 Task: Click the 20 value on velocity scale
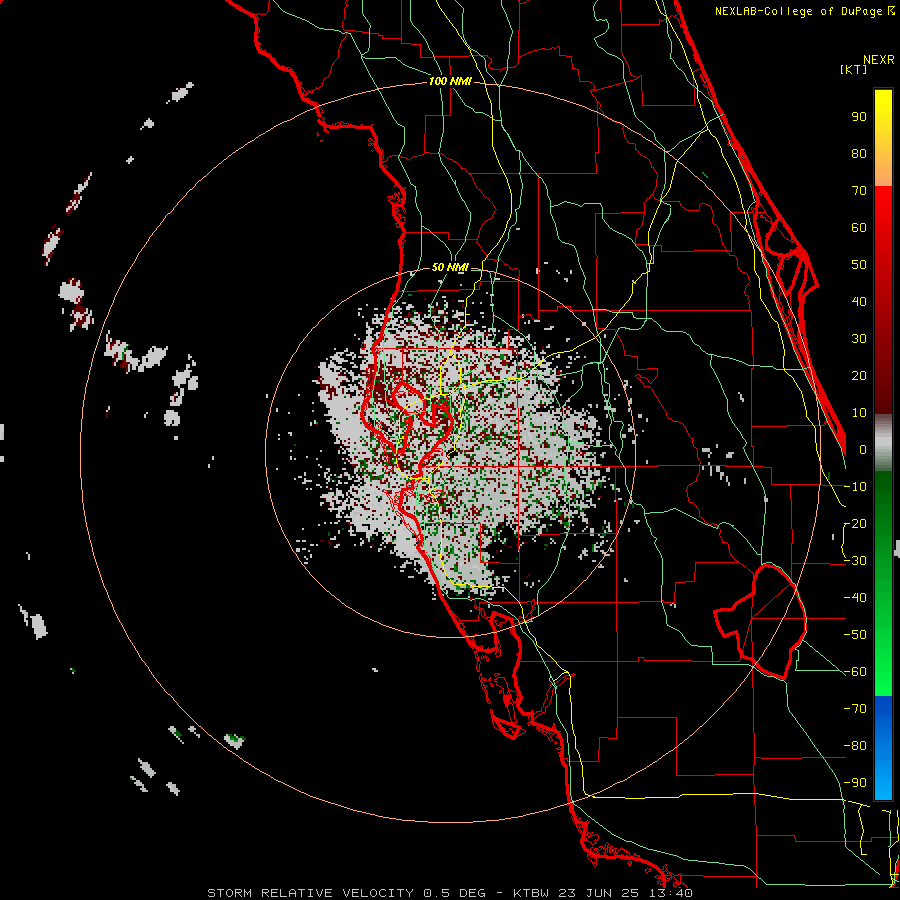[859, 375]
